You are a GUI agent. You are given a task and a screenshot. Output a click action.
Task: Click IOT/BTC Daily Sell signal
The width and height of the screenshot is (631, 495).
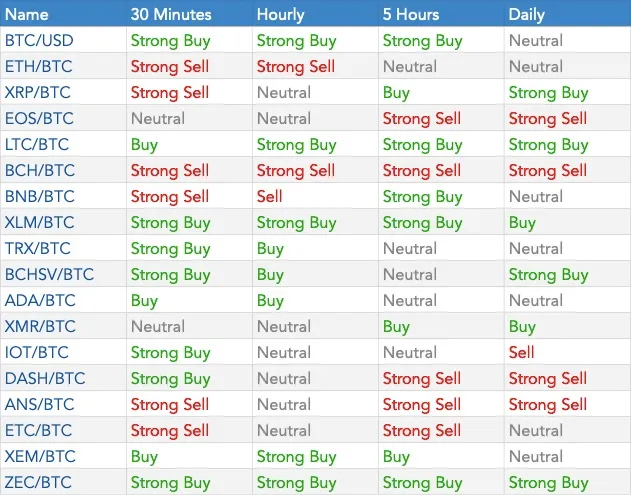pos(521,353)
